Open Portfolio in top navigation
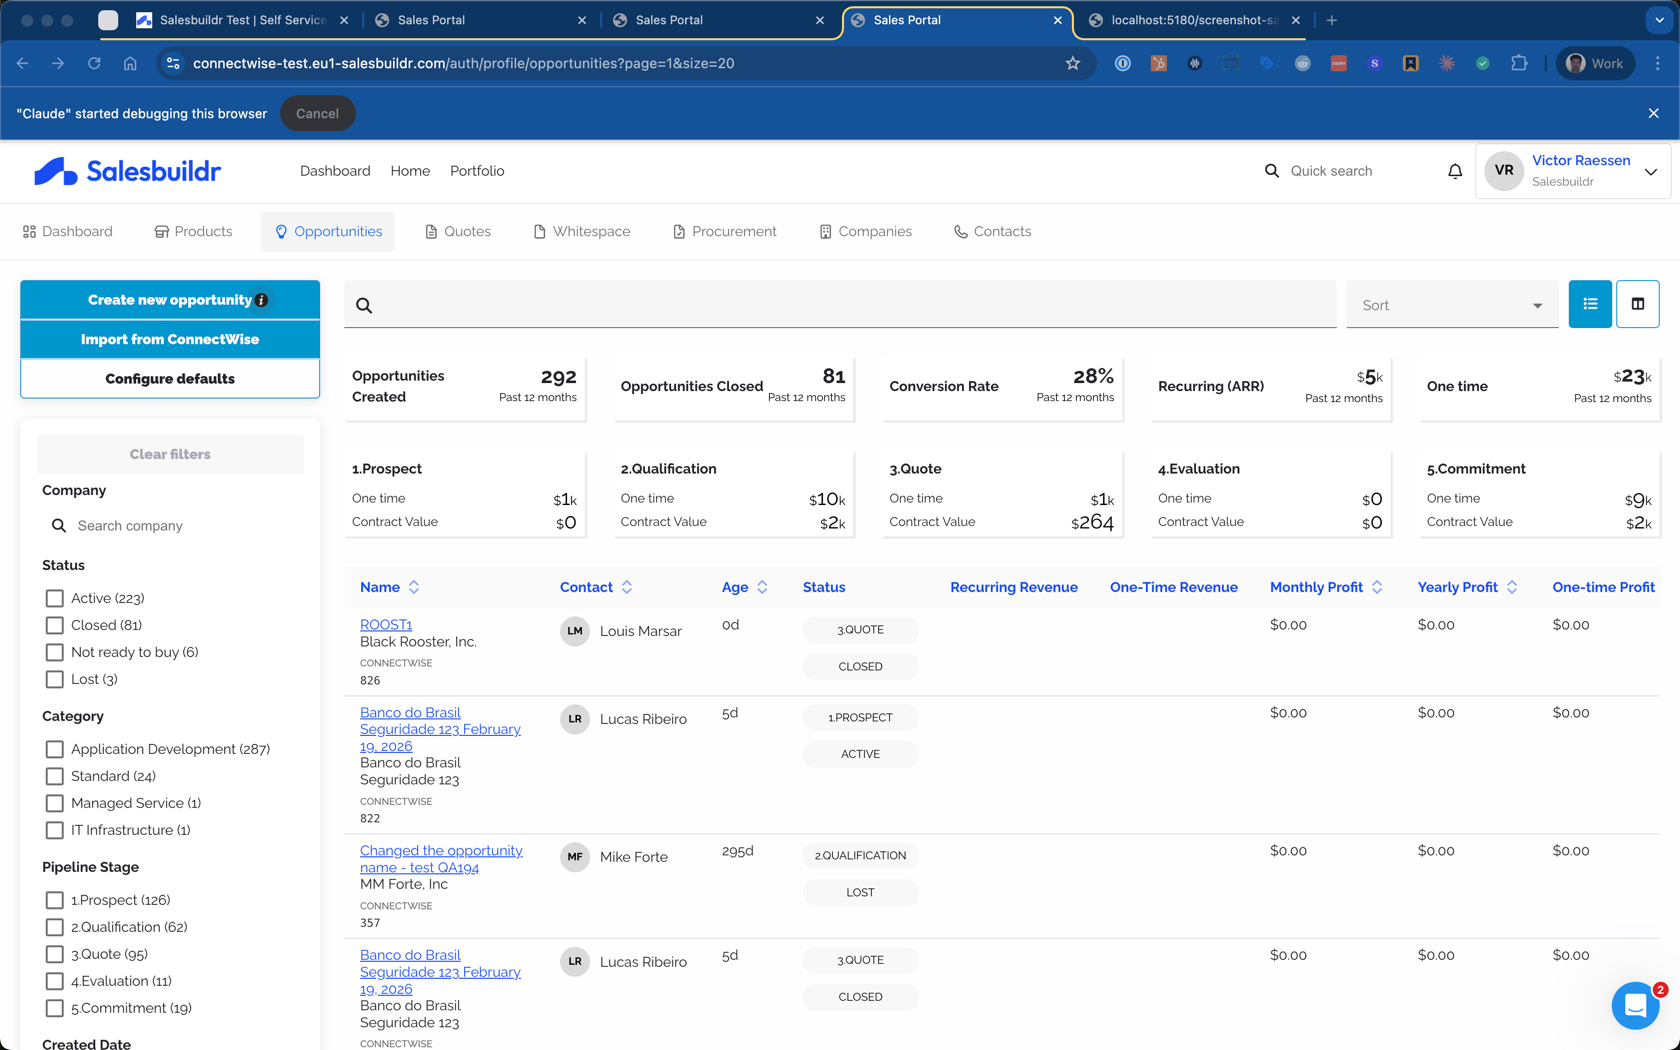Image resolution: width=1680 pixels, height=1050 pixels. click(477, 171)
